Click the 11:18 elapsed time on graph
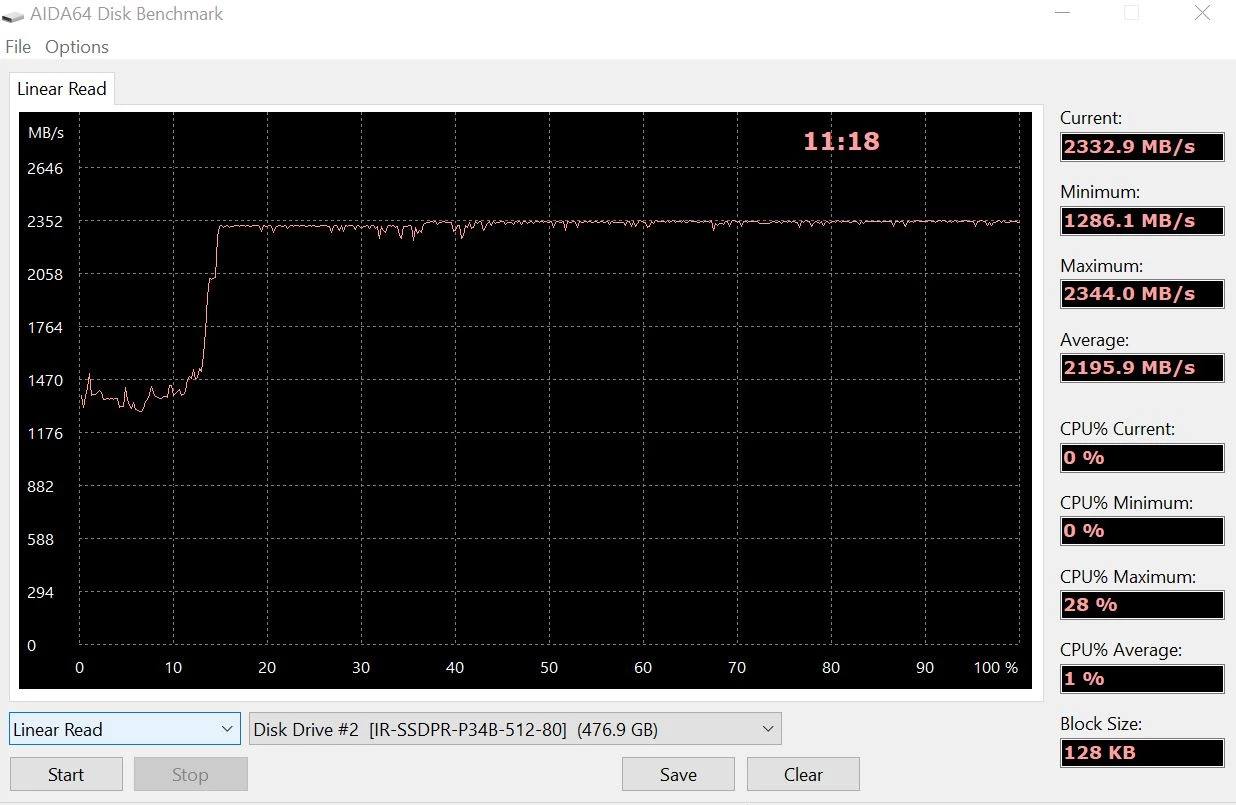Screen dimensions: 1236x805 point(841,142)
